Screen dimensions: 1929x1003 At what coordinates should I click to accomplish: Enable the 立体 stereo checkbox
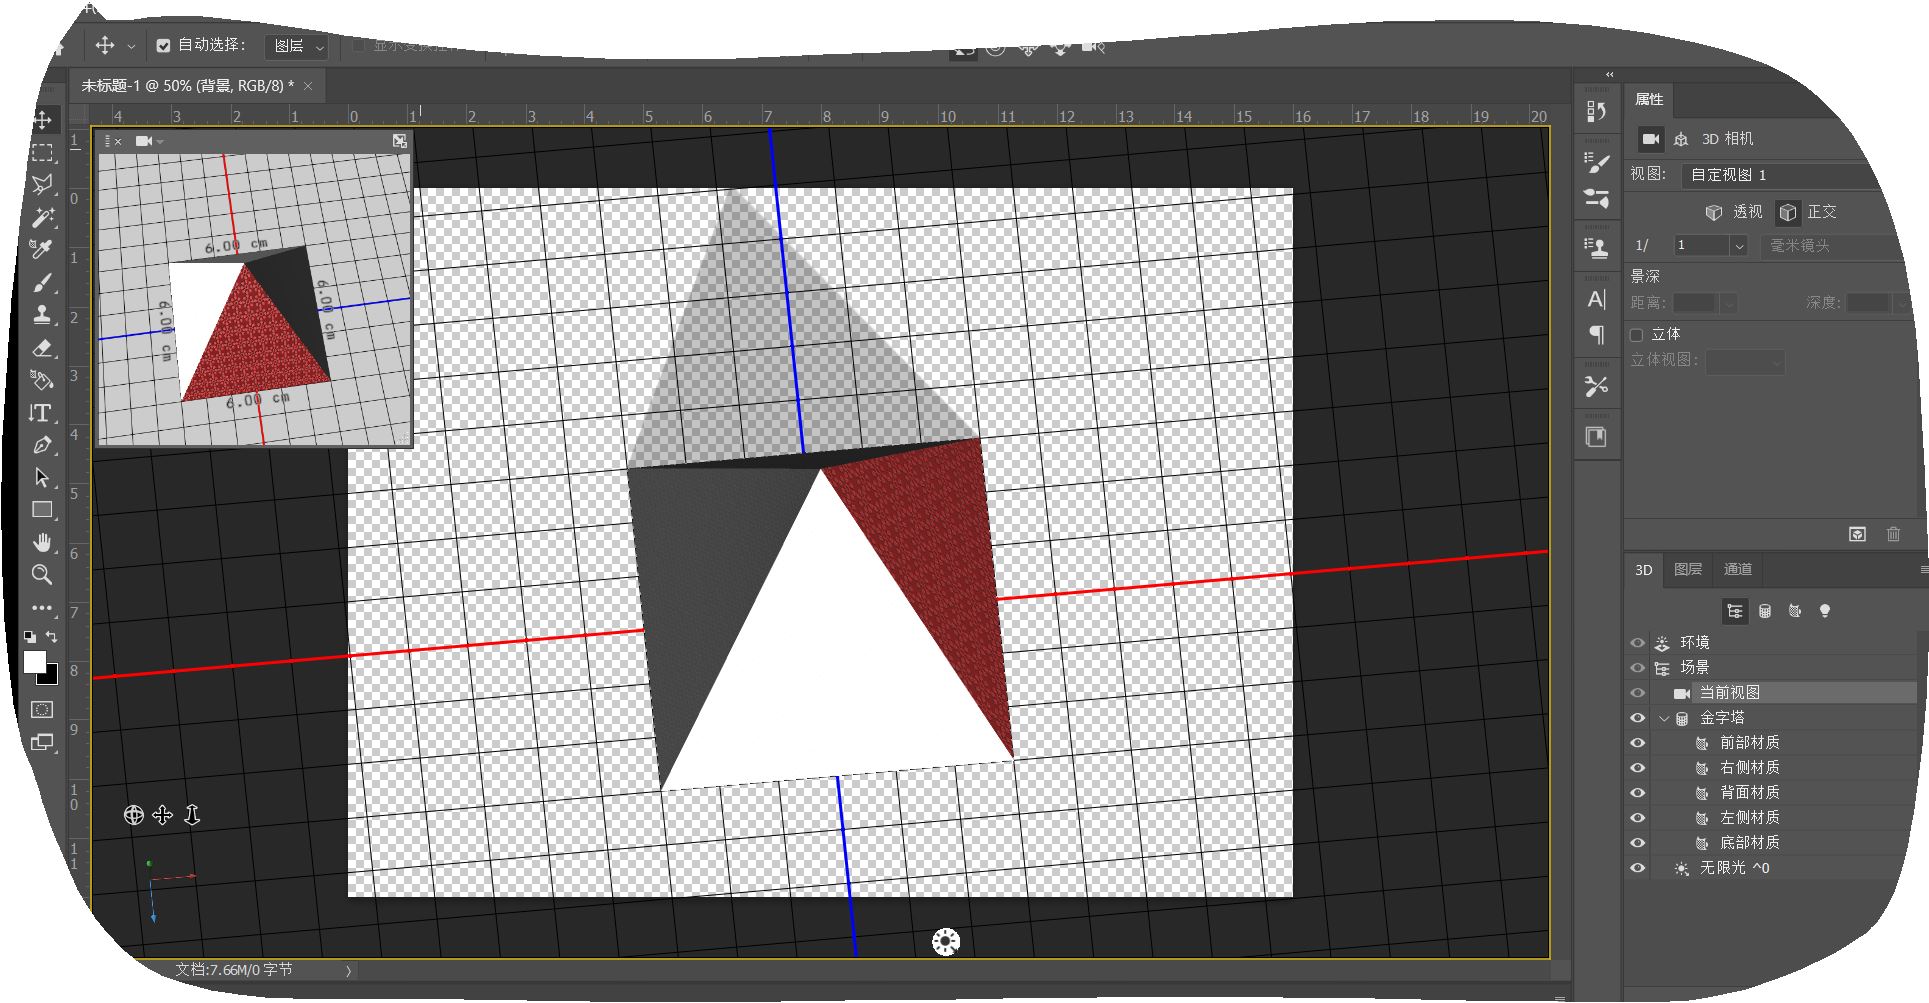click(x=1637, y=335)
